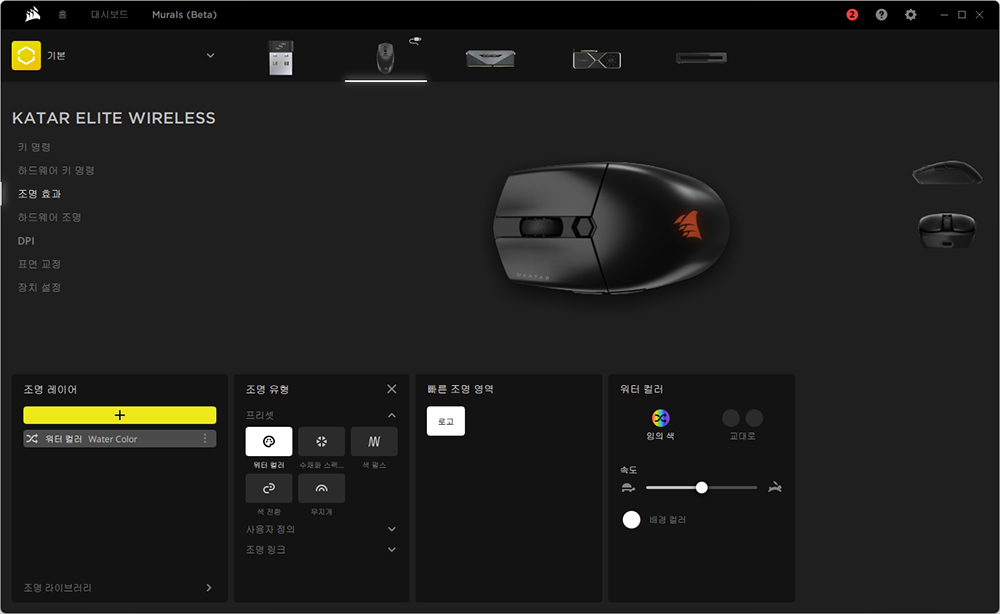Choose the 색 전환 color shift preset
Screen dimensions: 1000x614
pyautogui.click(x=269, y=488)
